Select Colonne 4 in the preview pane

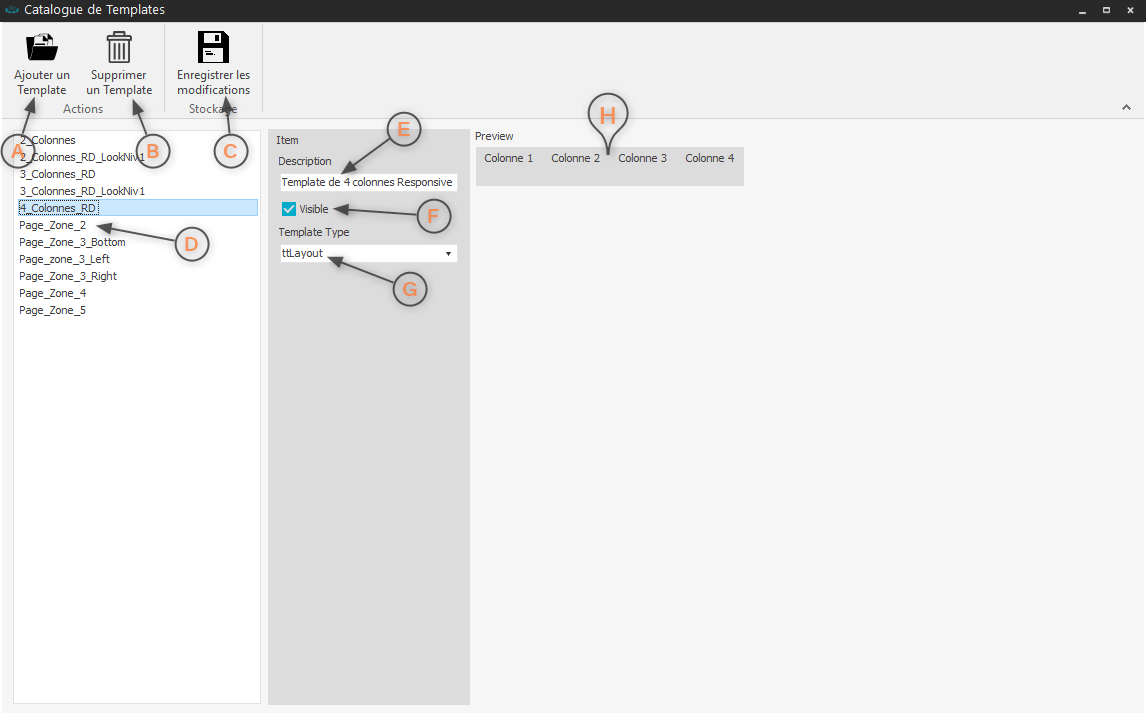(x=709, y=158)
